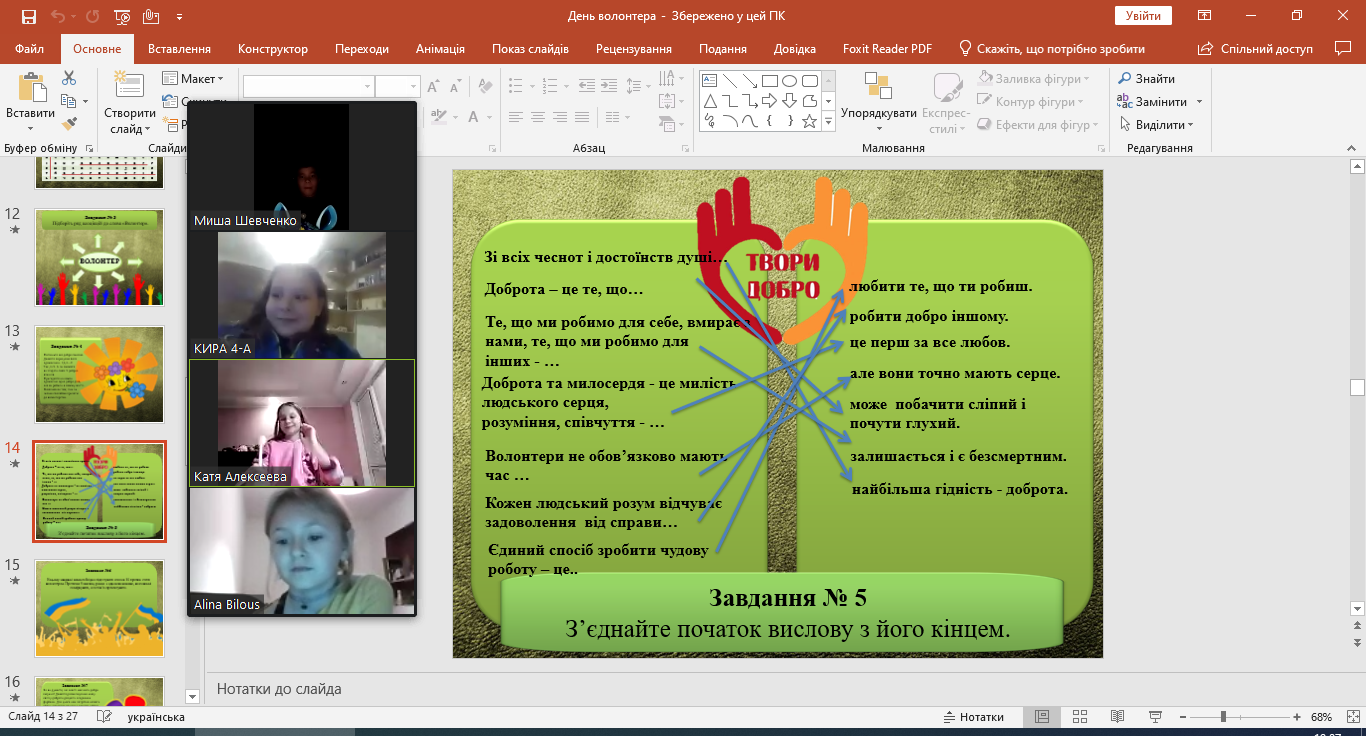Image resolution: width=1366 pixels, height=736 pixels.
Task: Switch to the Показ слайдів tab
Action: tap(530, 49)
